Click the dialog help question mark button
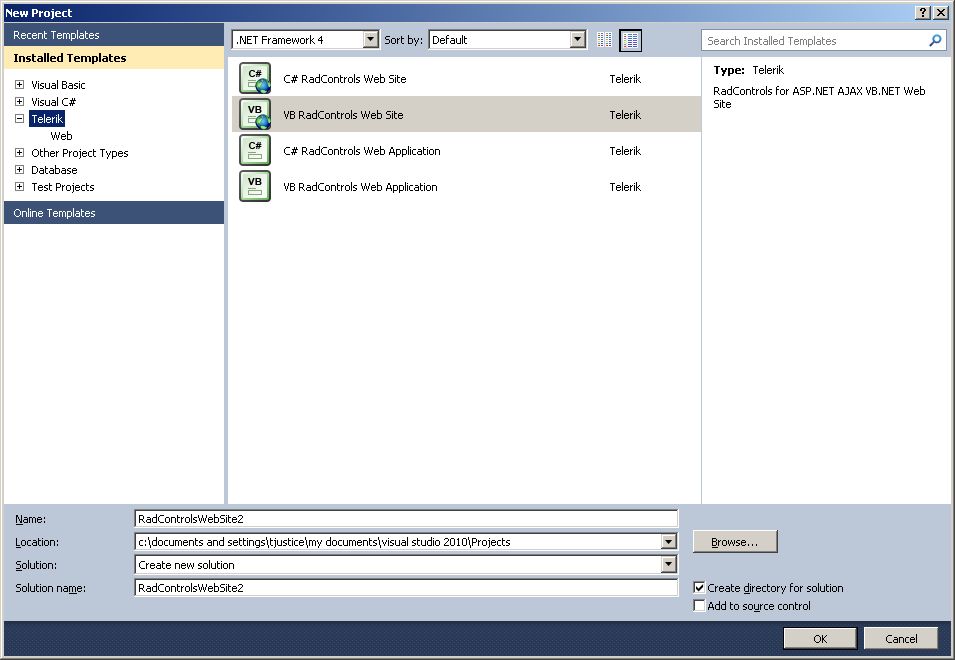The width and height of the screenshot is (955, 660). click(923, 12)
